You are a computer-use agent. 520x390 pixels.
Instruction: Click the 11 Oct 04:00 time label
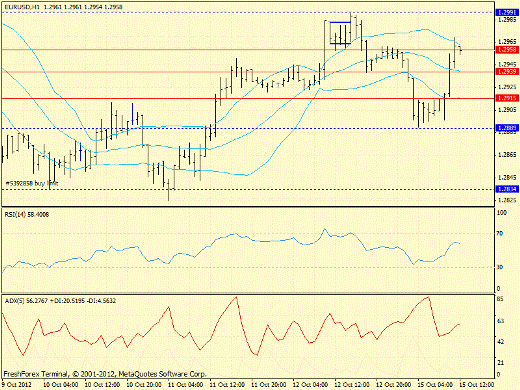tap(186, 385)
